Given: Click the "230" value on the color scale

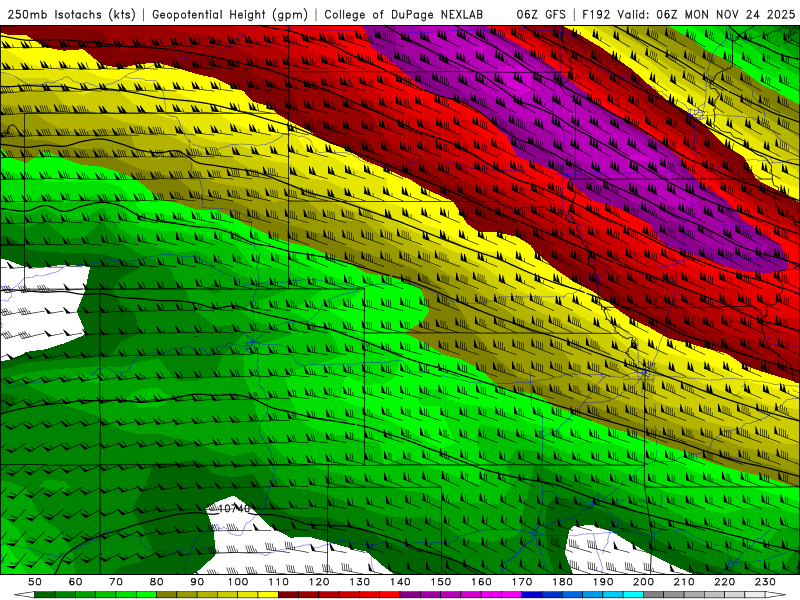Looking at the screenshot, I should [x=765, y=582].
